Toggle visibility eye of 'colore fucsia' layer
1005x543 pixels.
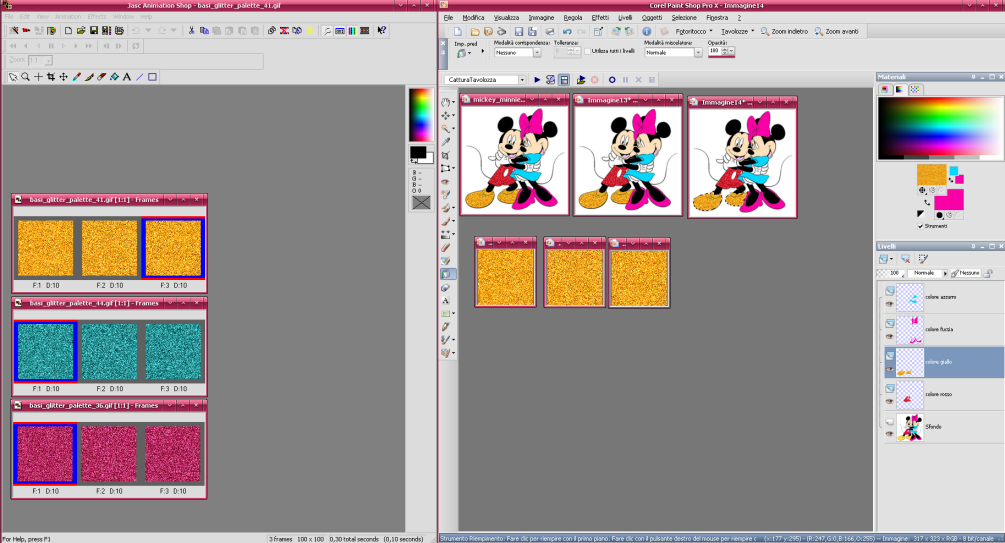click(890, 336)
